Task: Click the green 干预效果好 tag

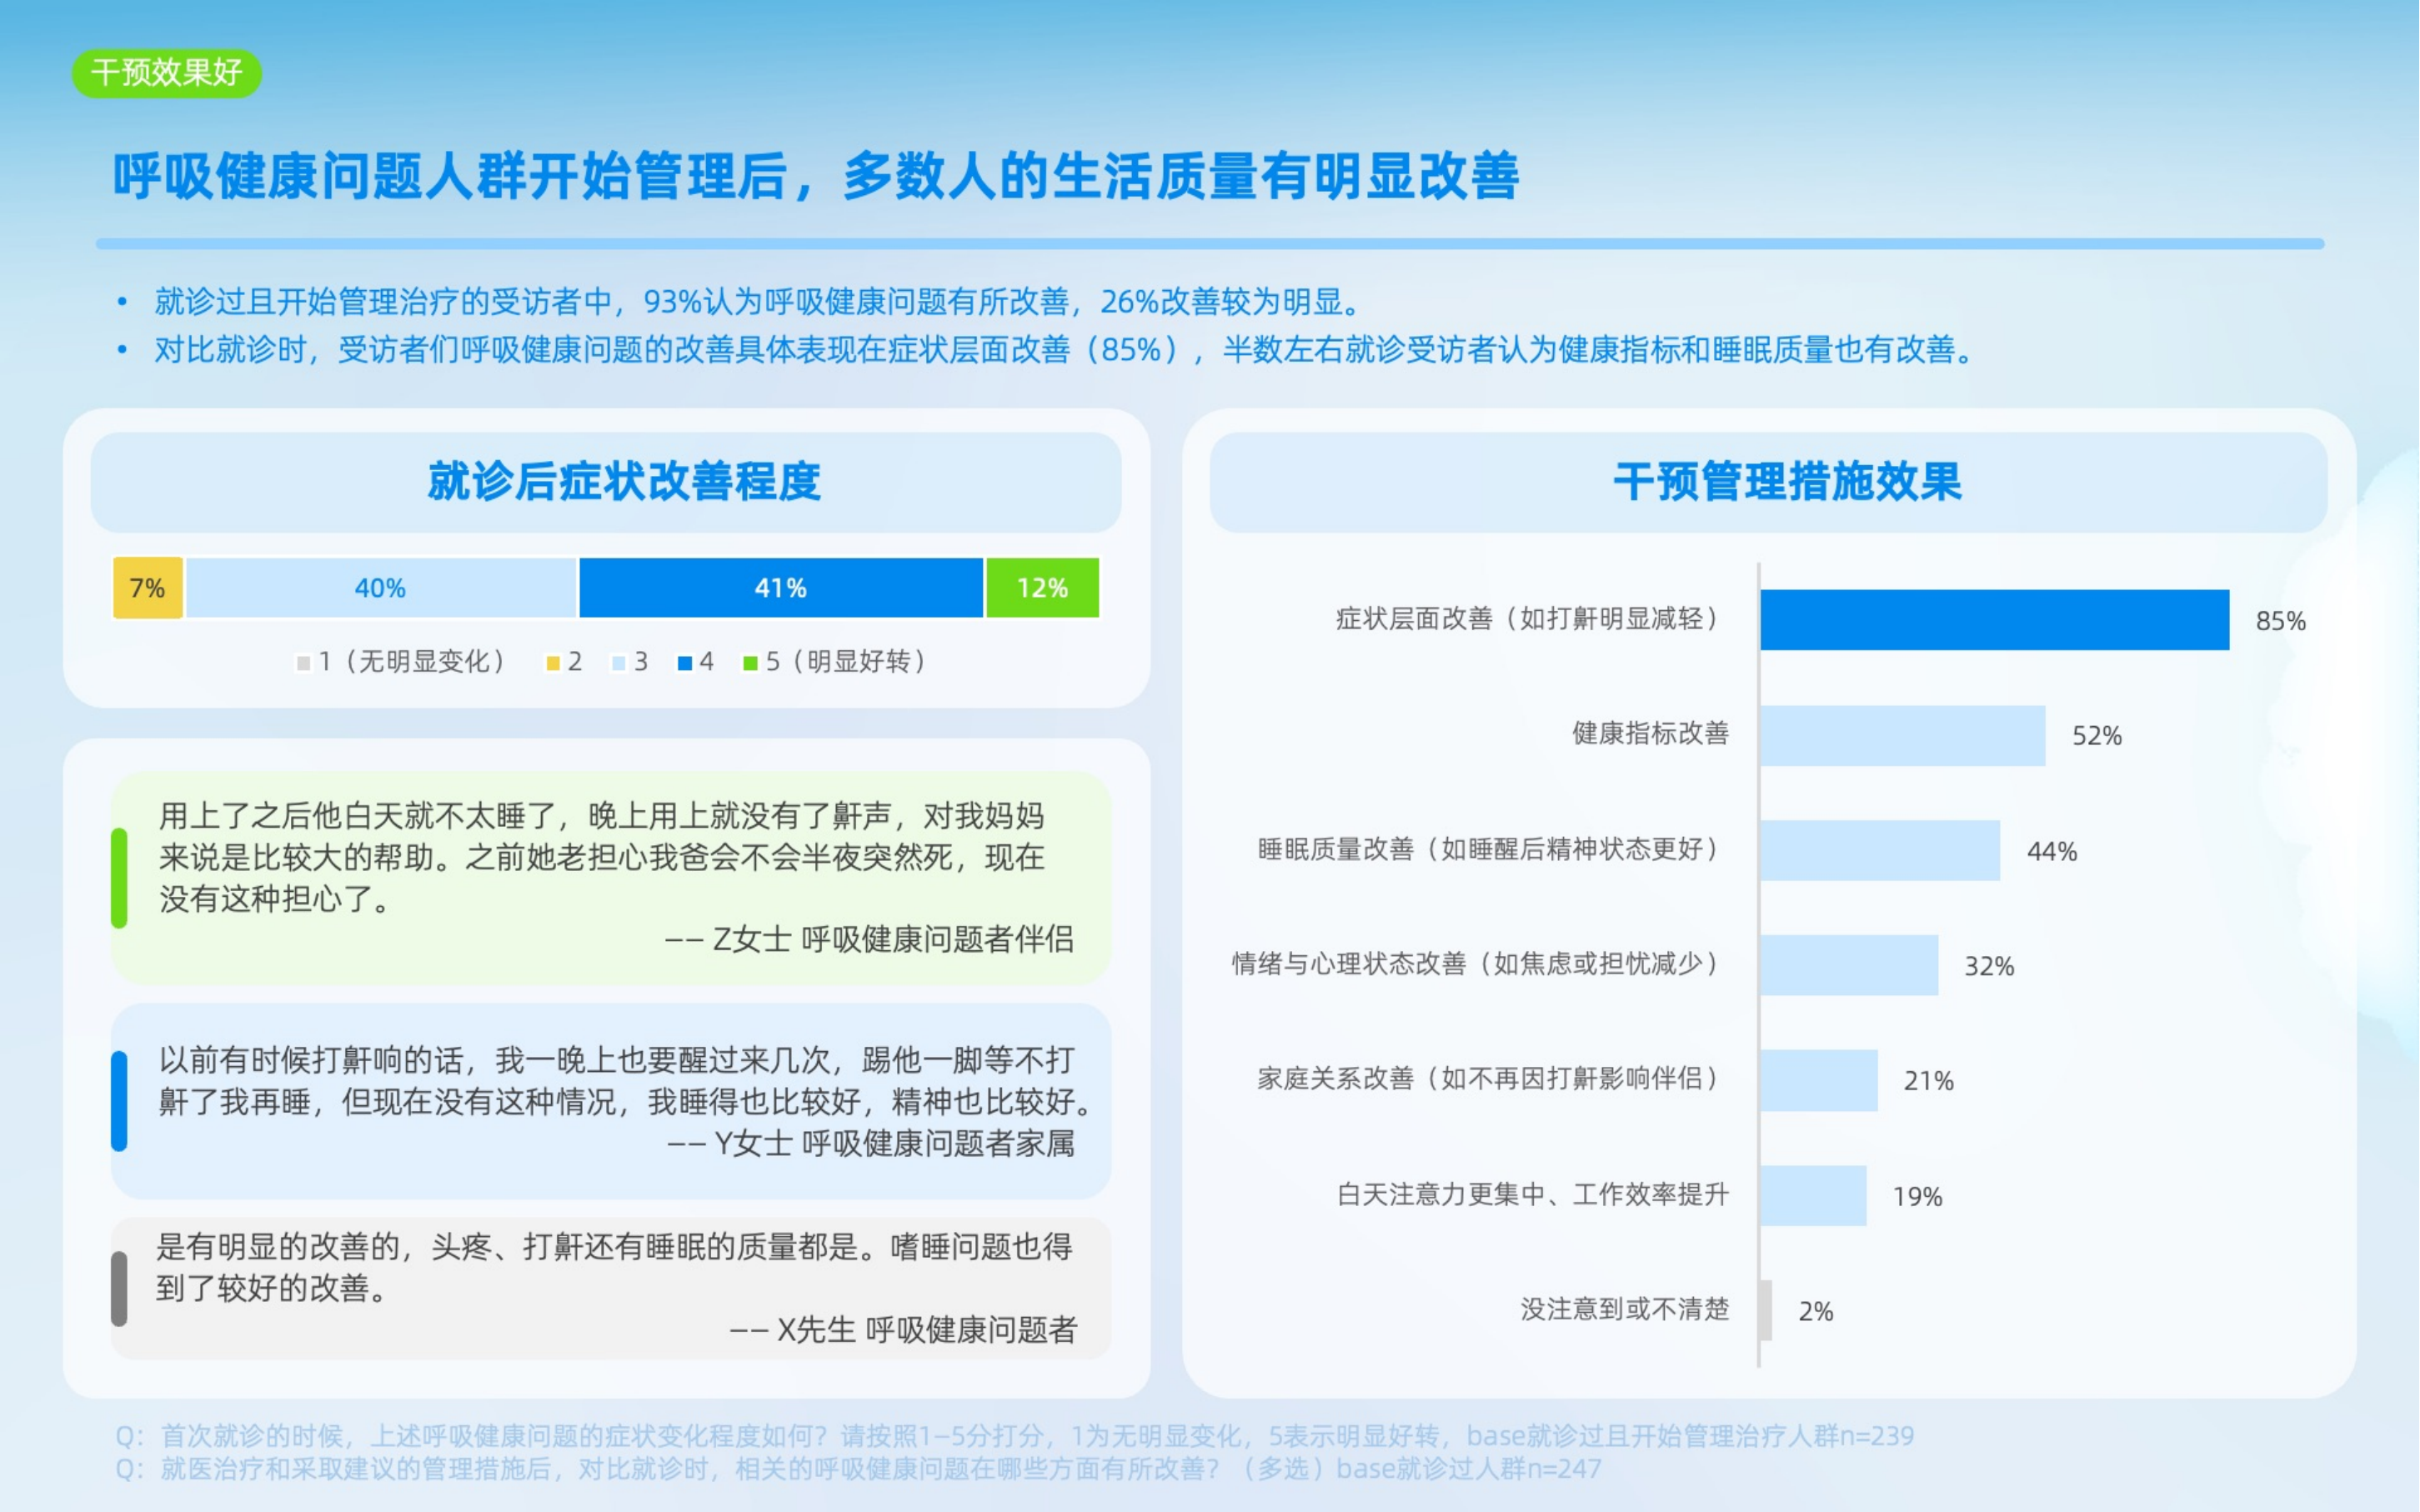Action: [x=166, y=73]
